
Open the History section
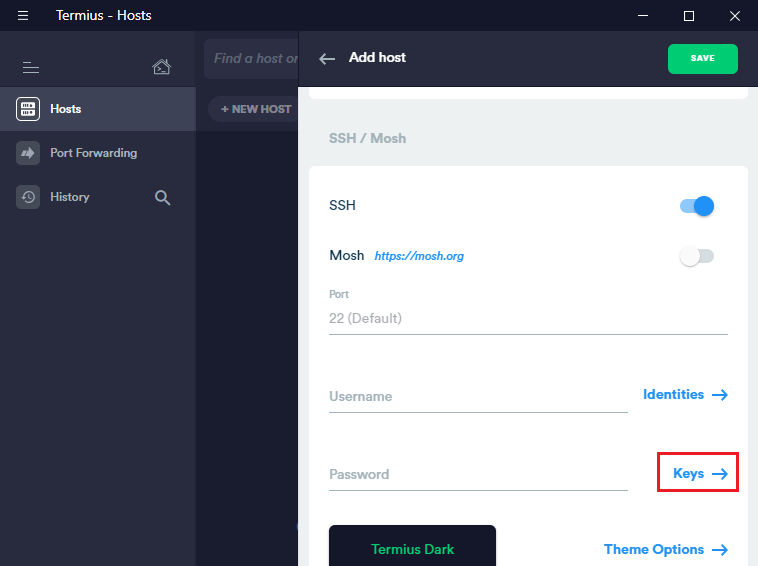click(x=70, y=197)
